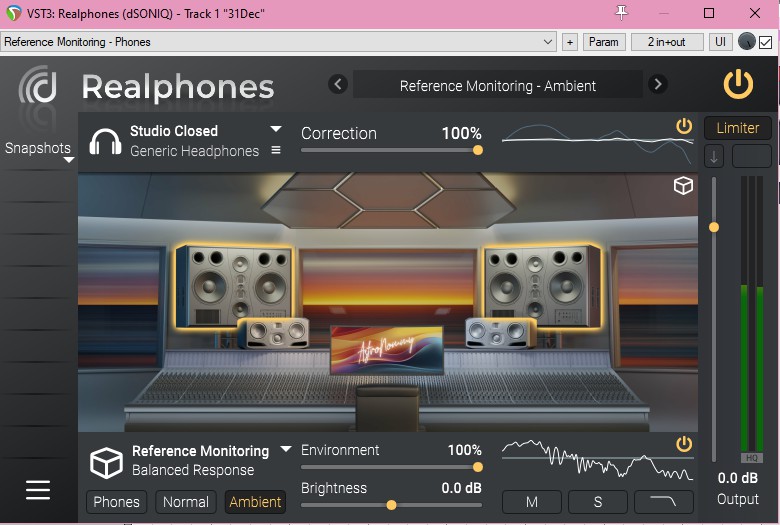The width and height of the screenshot is (780, 525).
Task: Toggle the S side monitoring button
Action: [597, 502]
